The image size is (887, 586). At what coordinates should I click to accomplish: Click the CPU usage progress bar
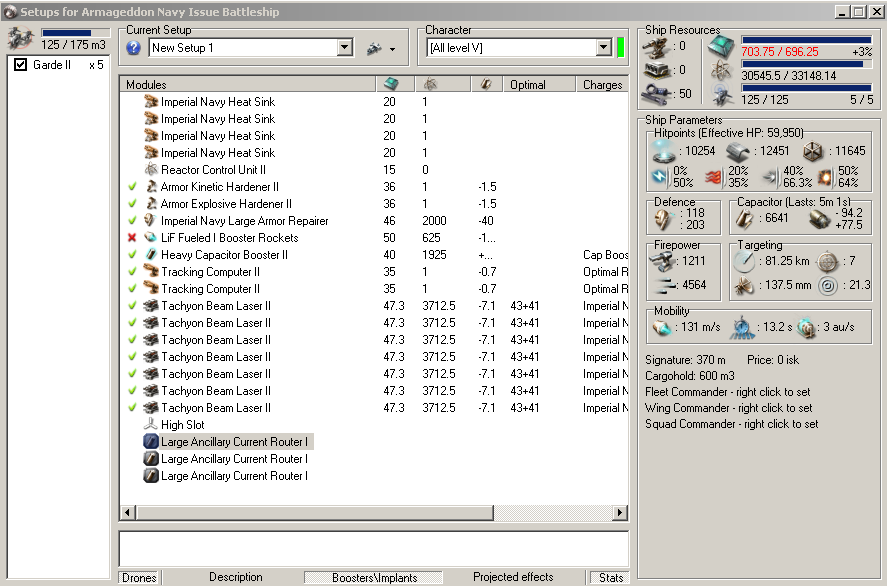point(806,40)
